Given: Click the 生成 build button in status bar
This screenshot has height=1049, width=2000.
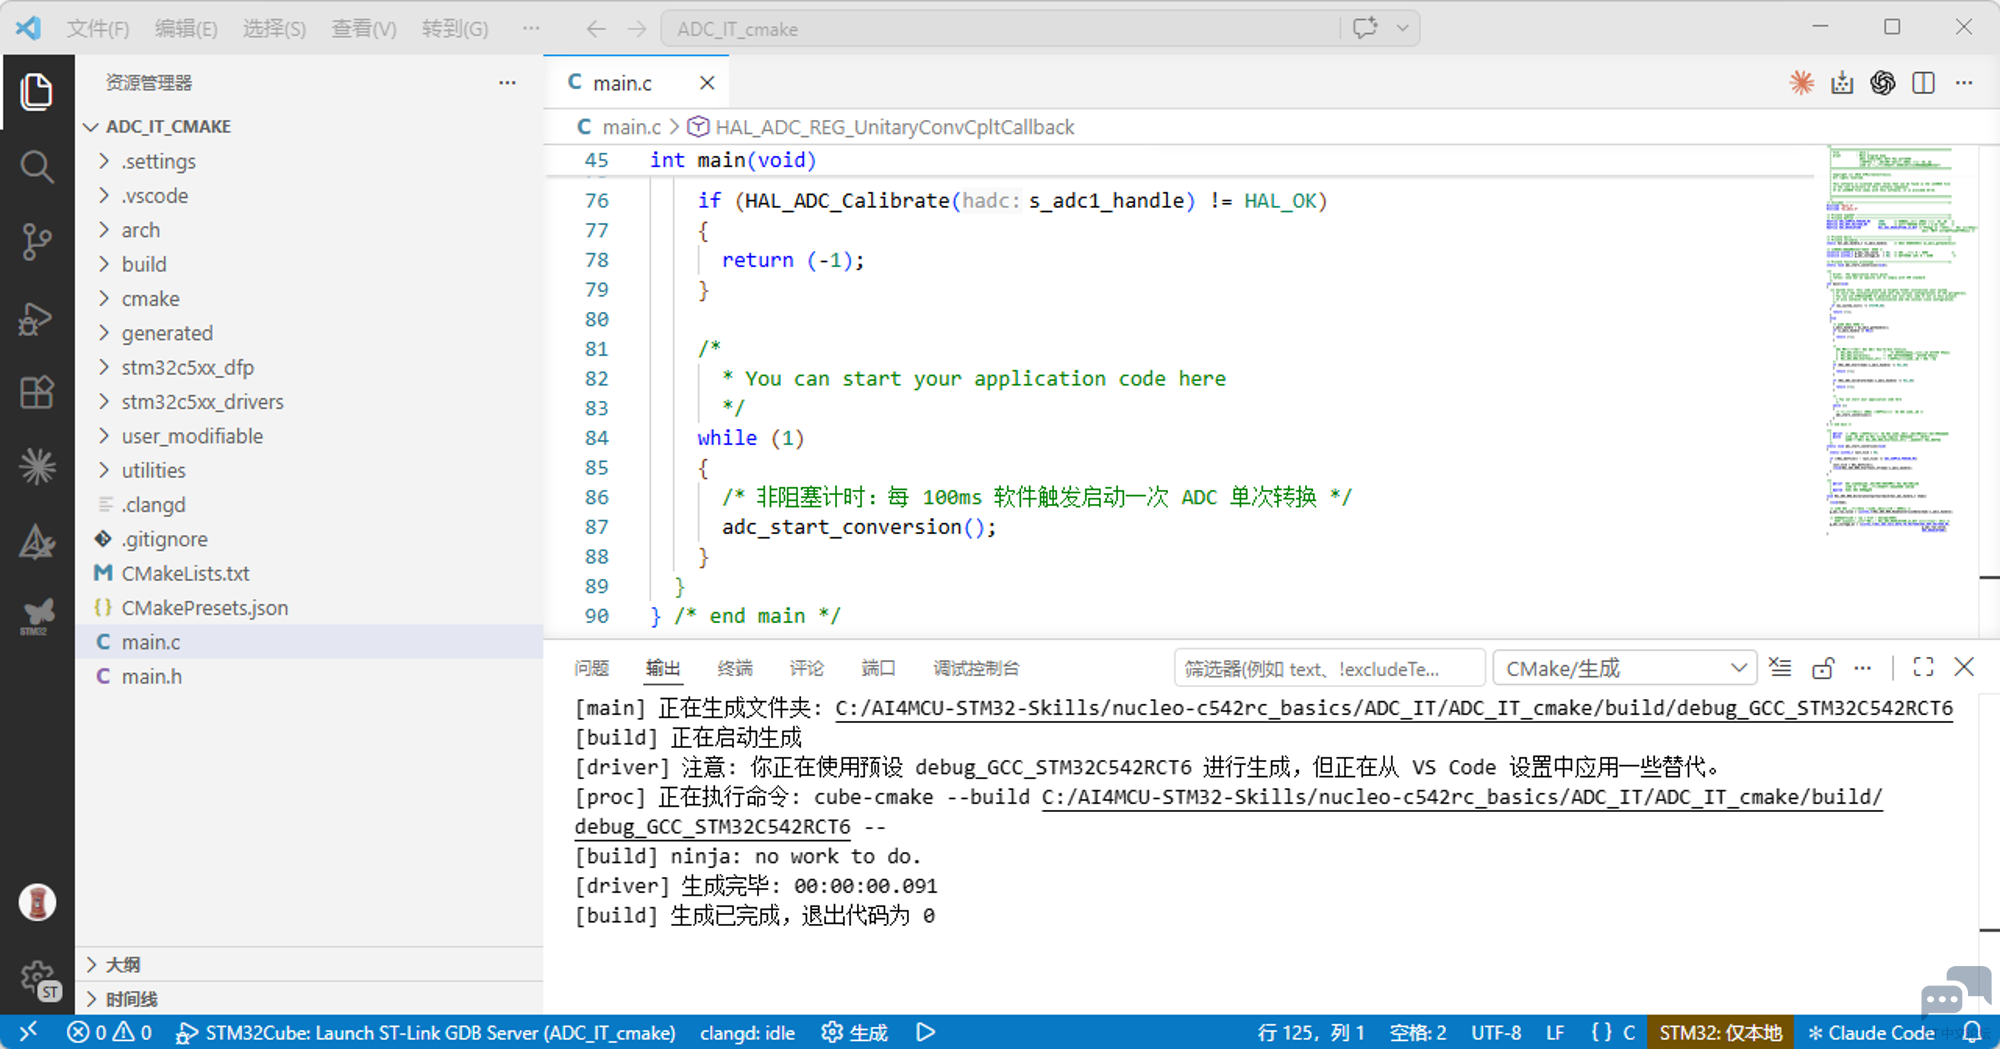Looking at the screenshot, I should (x=854, y=1032).
